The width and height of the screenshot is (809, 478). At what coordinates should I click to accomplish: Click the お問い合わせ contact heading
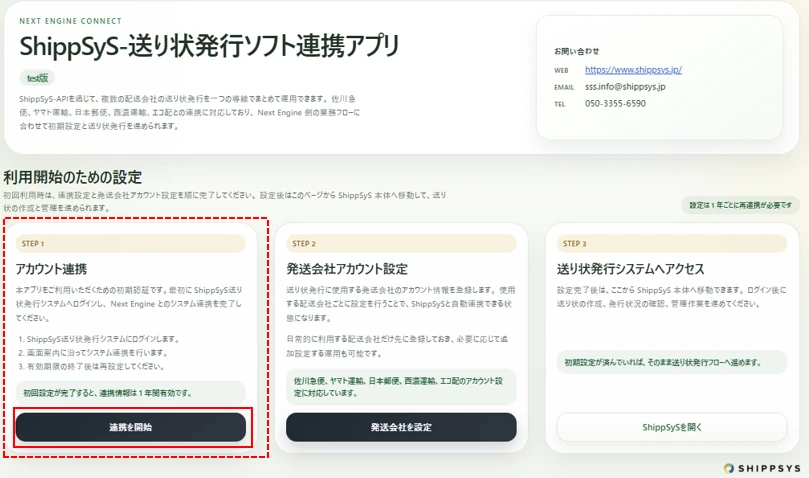click(576, 51)
